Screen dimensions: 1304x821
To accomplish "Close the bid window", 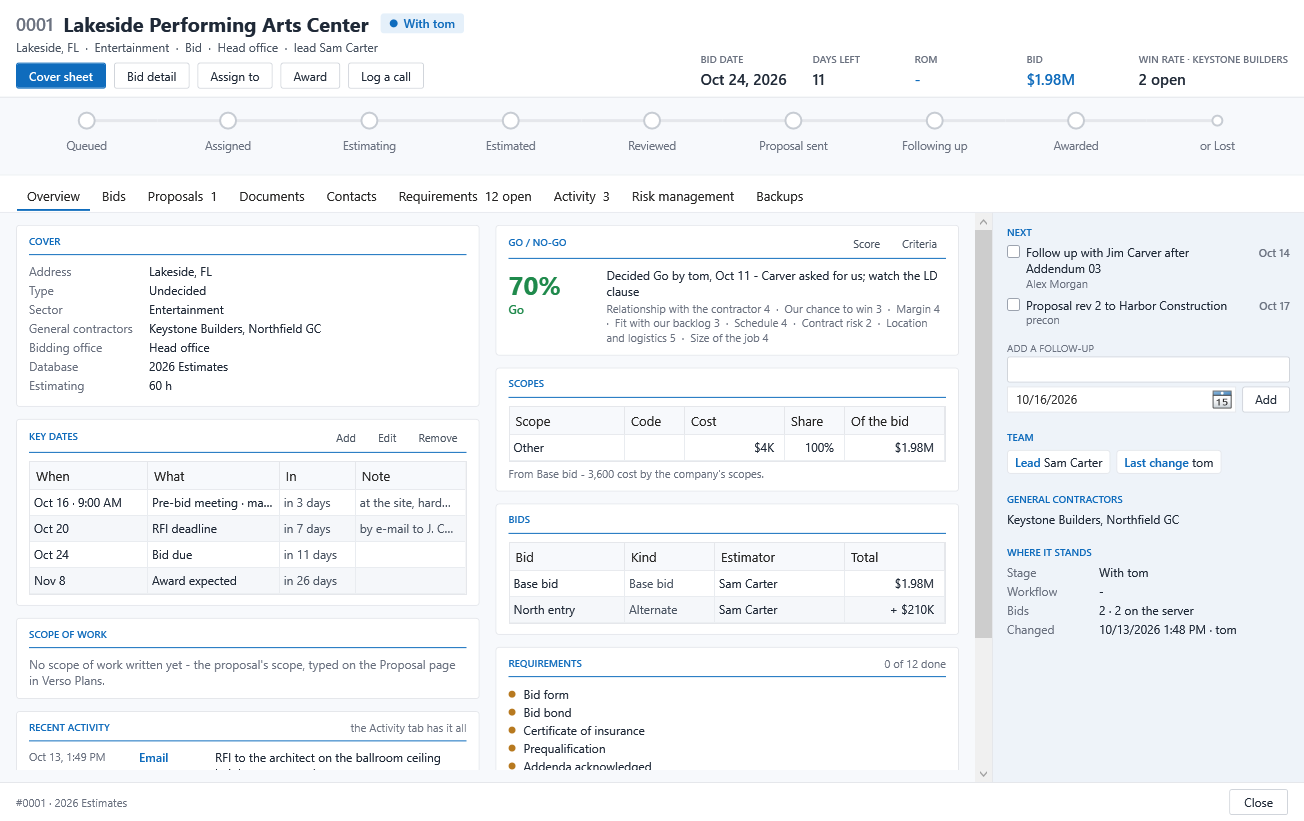I will 1258,803.
